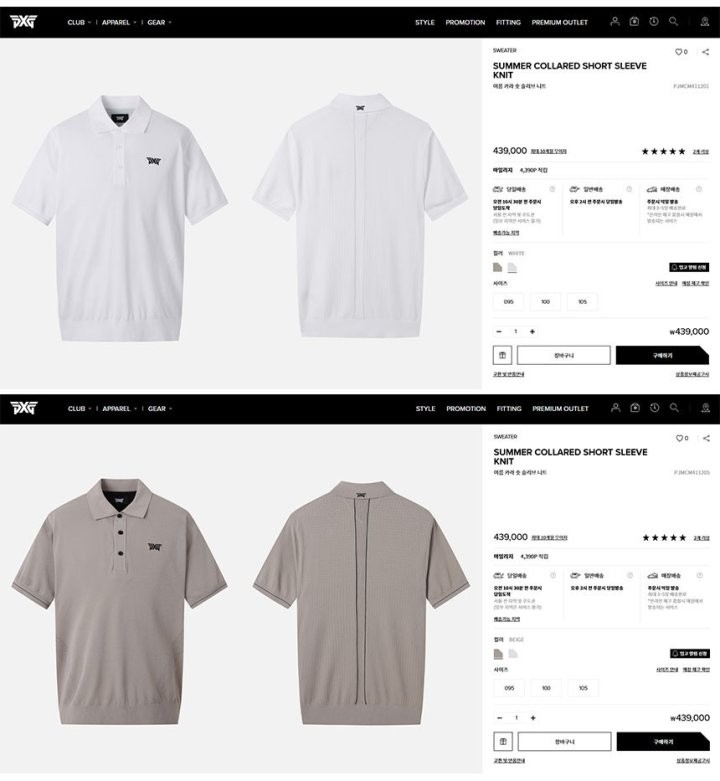
Task: Open PREMIUM OUTLET in the lower header
Action: point(560,408)
